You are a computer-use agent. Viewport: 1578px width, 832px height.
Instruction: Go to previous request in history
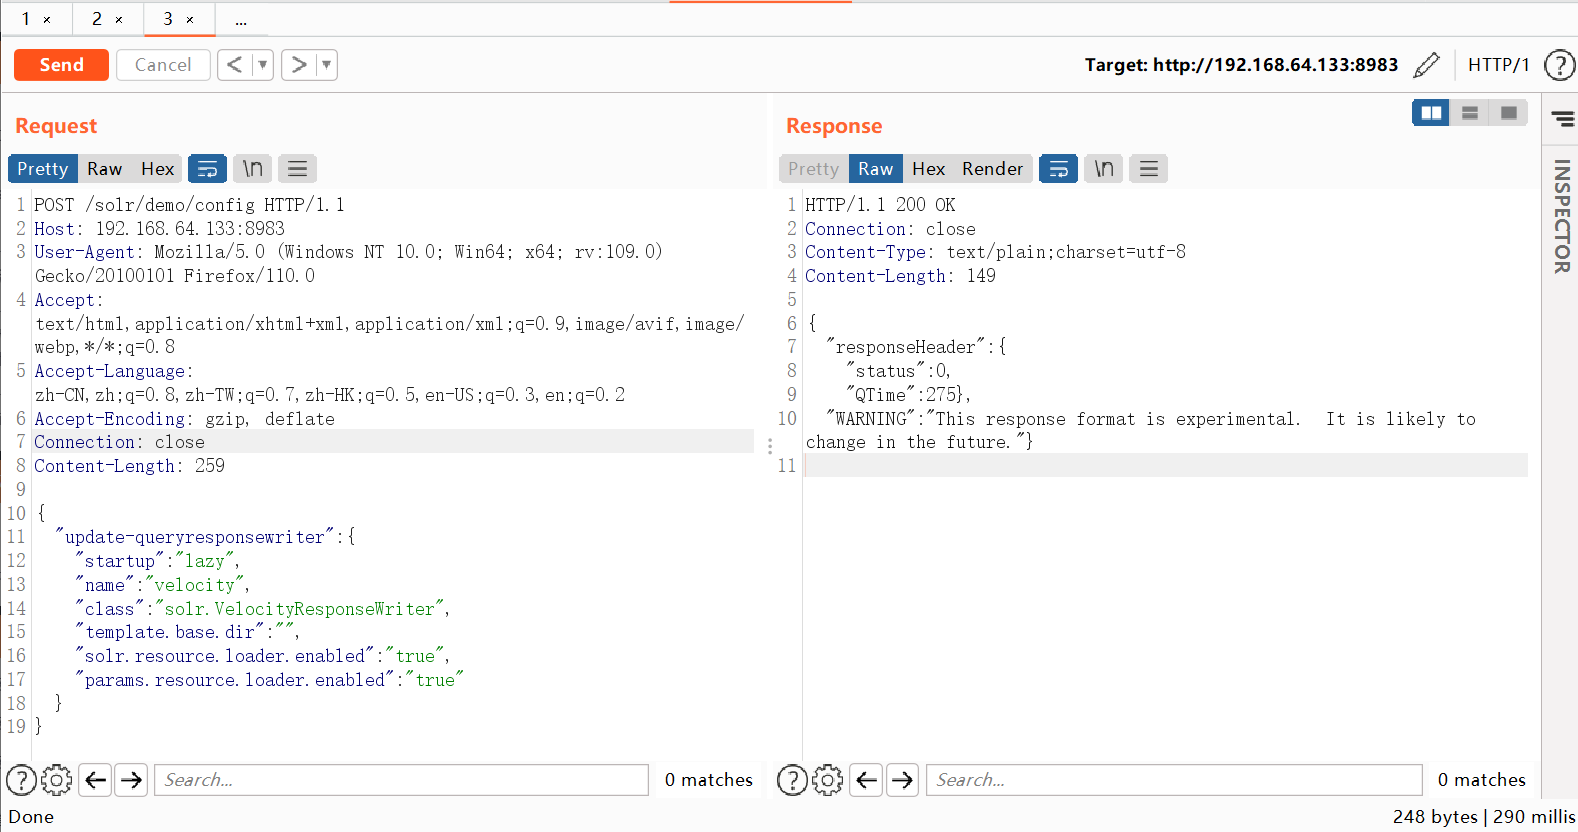[235, 65]
